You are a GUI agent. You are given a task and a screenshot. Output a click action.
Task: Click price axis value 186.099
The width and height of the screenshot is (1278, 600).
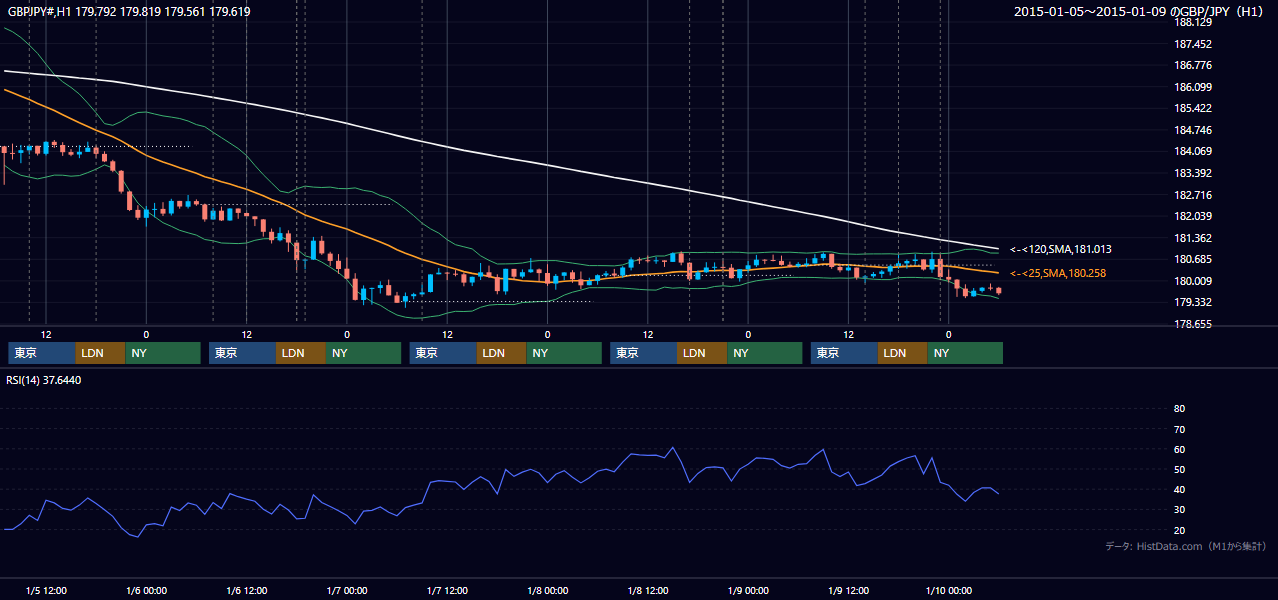(x=1192, y=87)
